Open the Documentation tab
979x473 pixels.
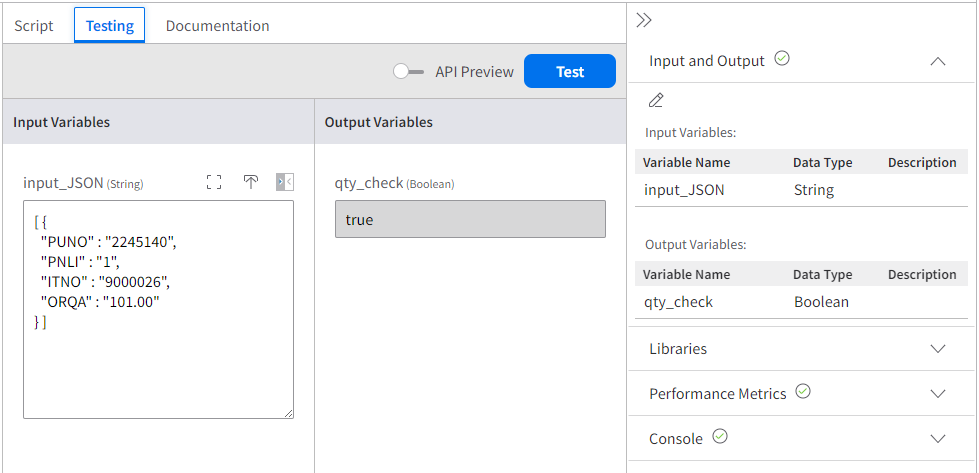point(217,26)
